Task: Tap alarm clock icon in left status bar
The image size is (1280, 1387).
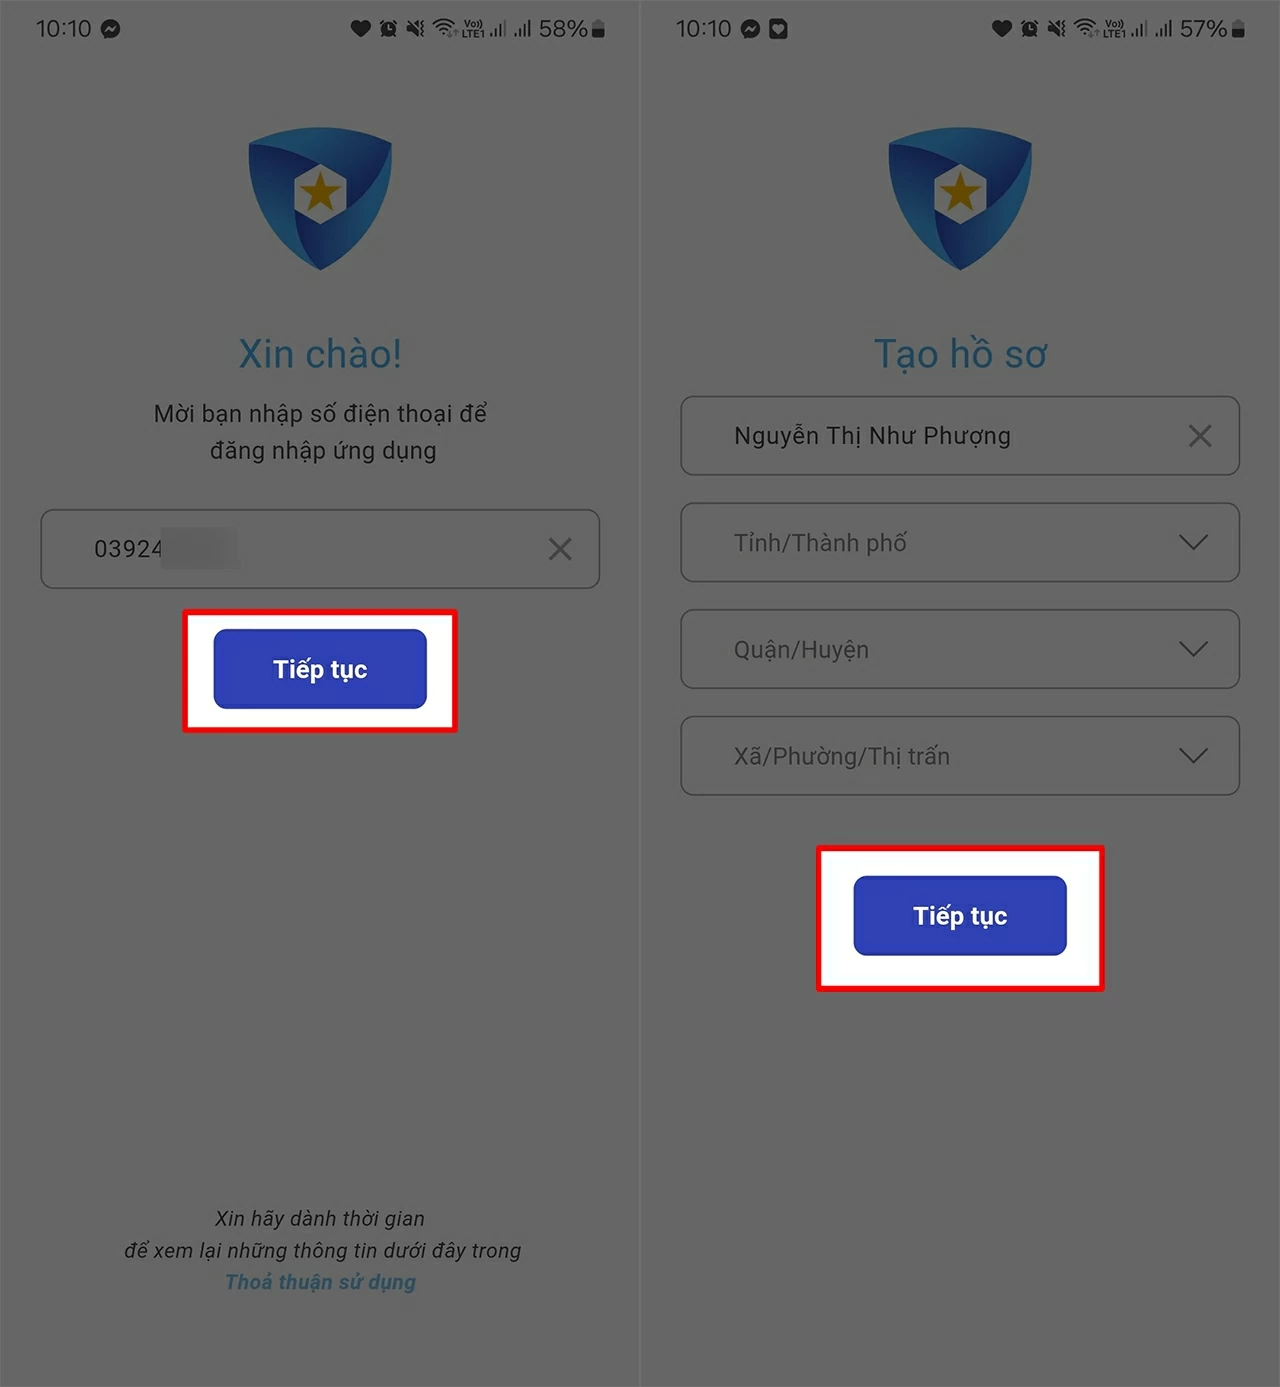Action: 388,29
